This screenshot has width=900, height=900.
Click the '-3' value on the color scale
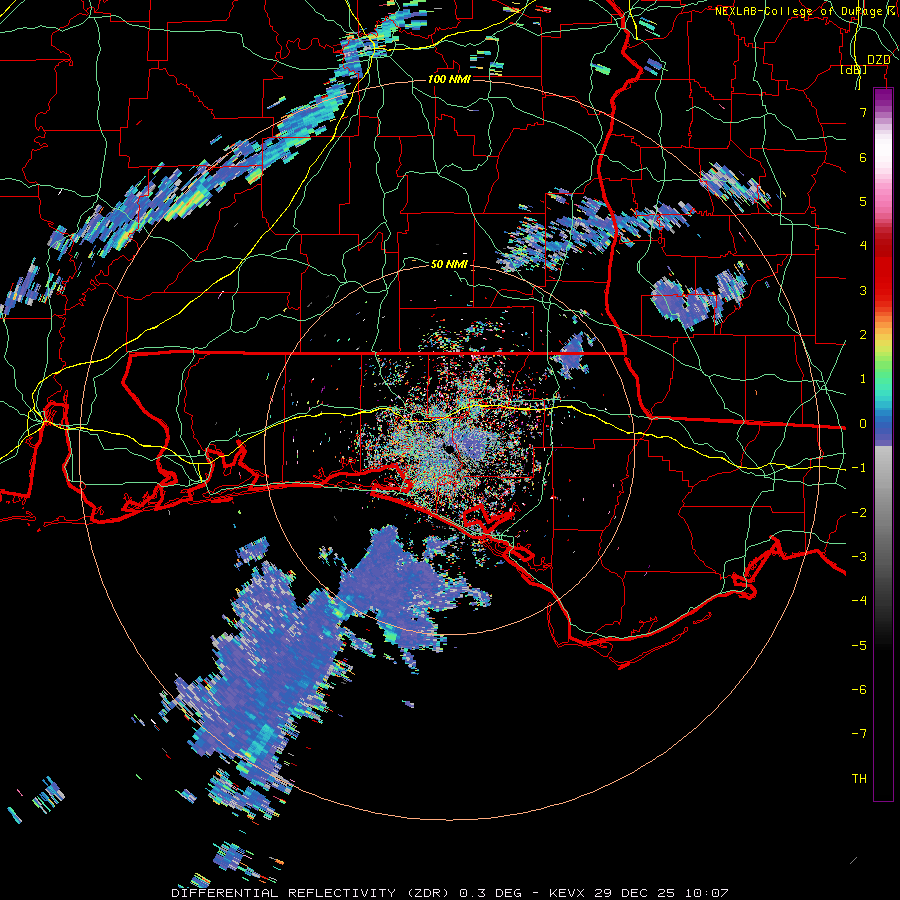859,556
